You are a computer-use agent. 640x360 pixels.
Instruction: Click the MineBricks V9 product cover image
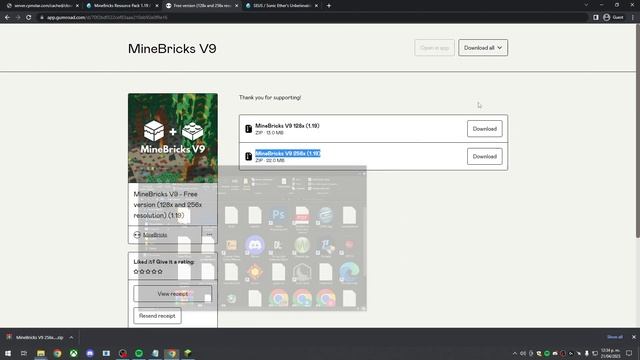(x=173, y=138)
